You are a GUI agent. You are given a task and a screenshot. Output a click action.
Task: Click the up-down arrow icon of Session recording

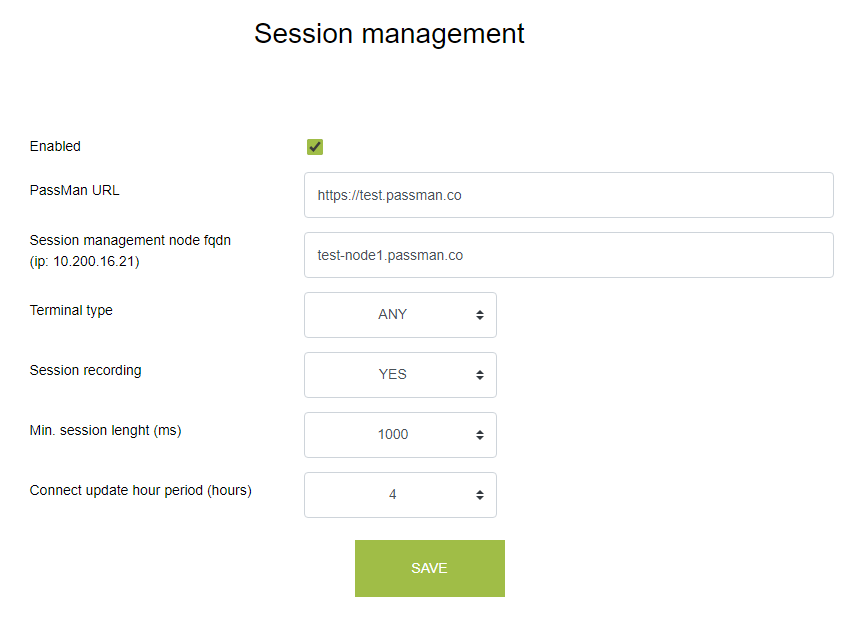pos(480,375)
